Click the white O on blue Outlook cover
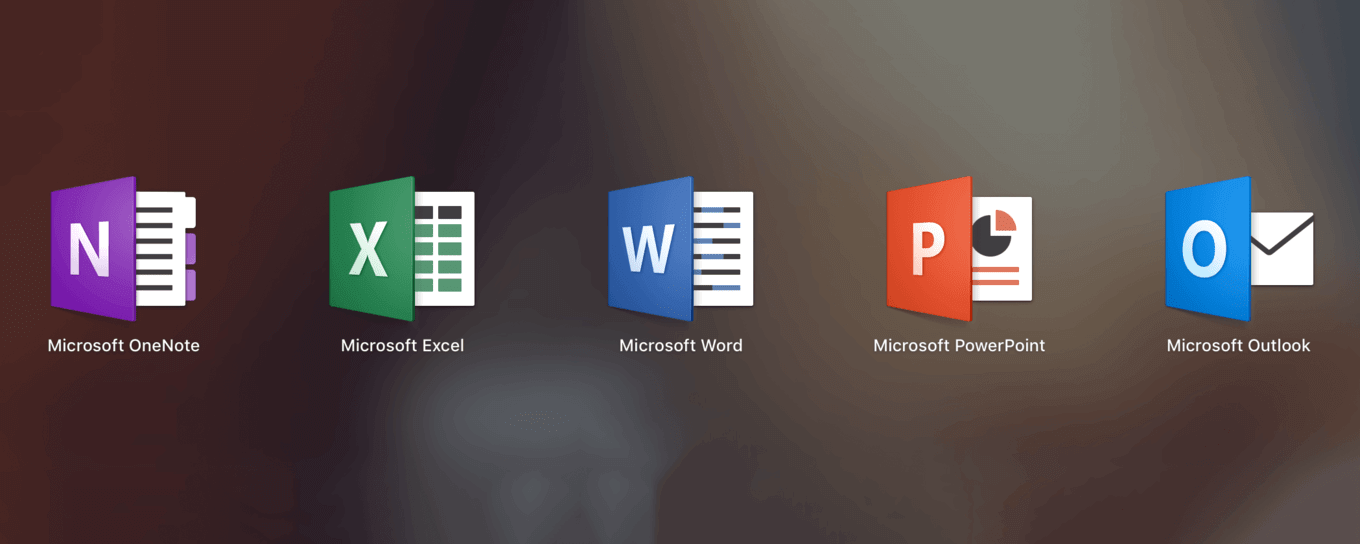1360x544 pixels. coord(1204,249)
